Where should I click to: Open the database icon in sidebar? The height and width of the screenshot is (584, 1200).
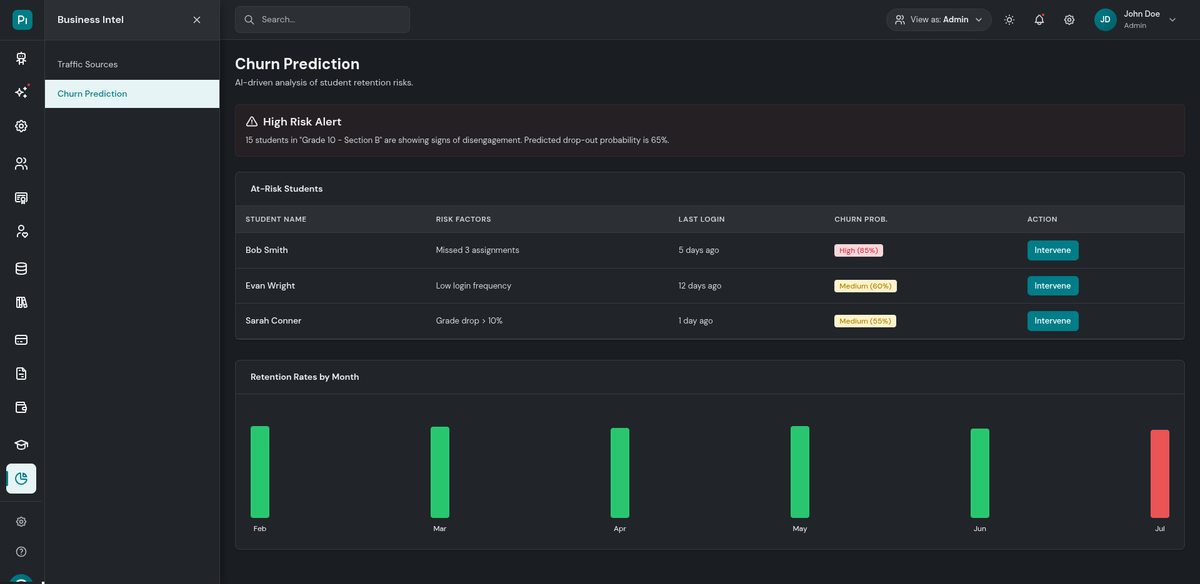[21, 269]
